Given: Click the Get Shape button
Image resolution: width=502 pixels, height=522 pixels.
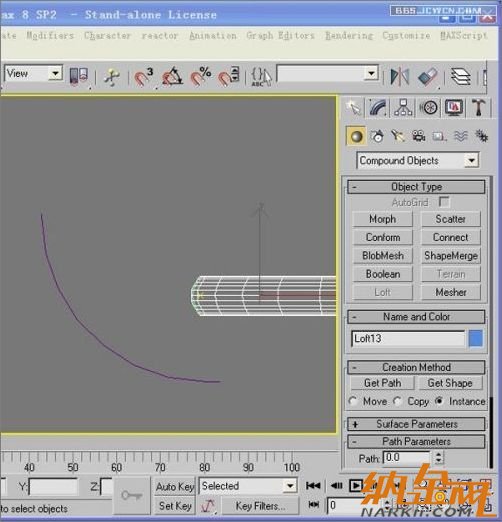Looking at the screenshot, I should [x=450, y=383].
